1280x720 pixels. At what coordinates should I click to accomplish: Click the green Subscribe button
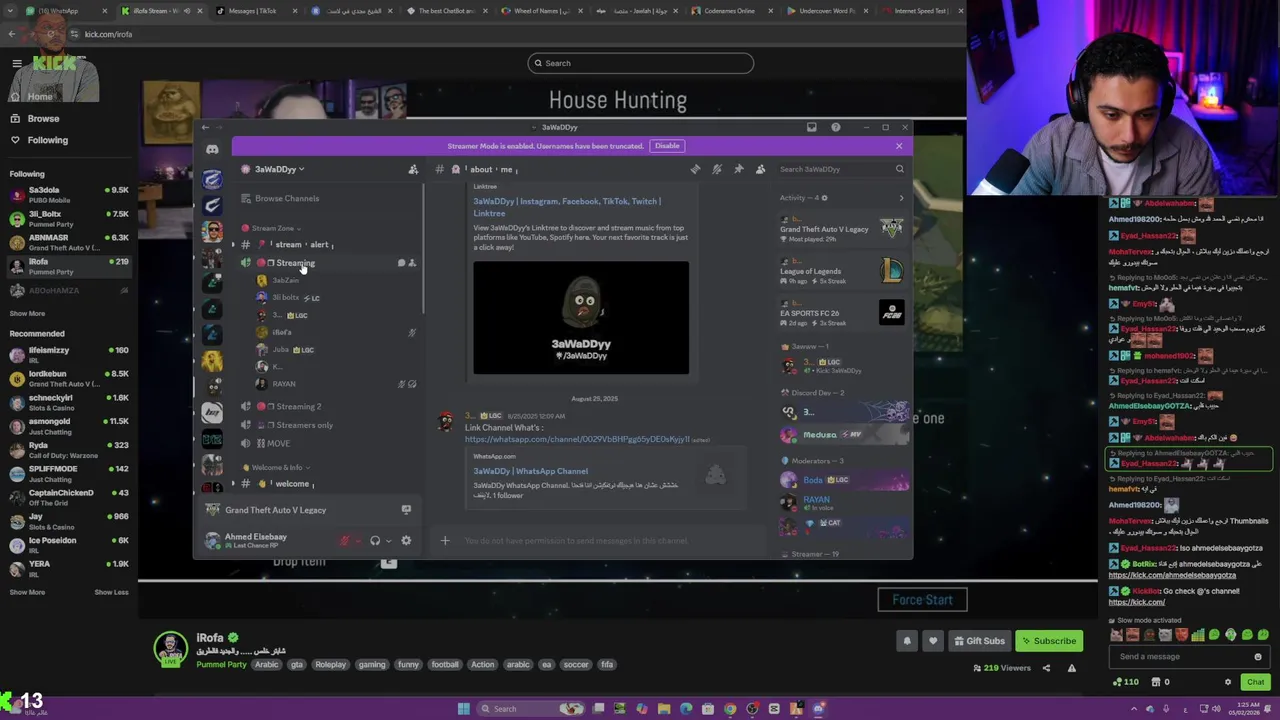tap(1048, 641)
